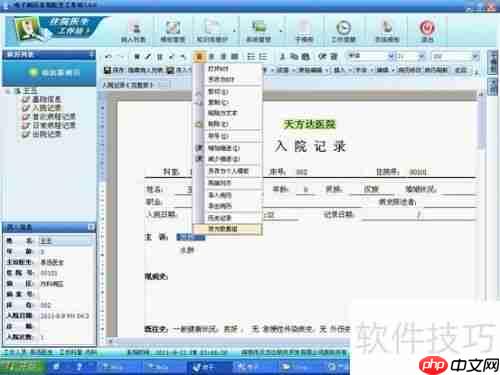Viewport: 500px width, 375px height.
Task: Open the rightmost formatting toolbar combo box
Action: point(455,56)
